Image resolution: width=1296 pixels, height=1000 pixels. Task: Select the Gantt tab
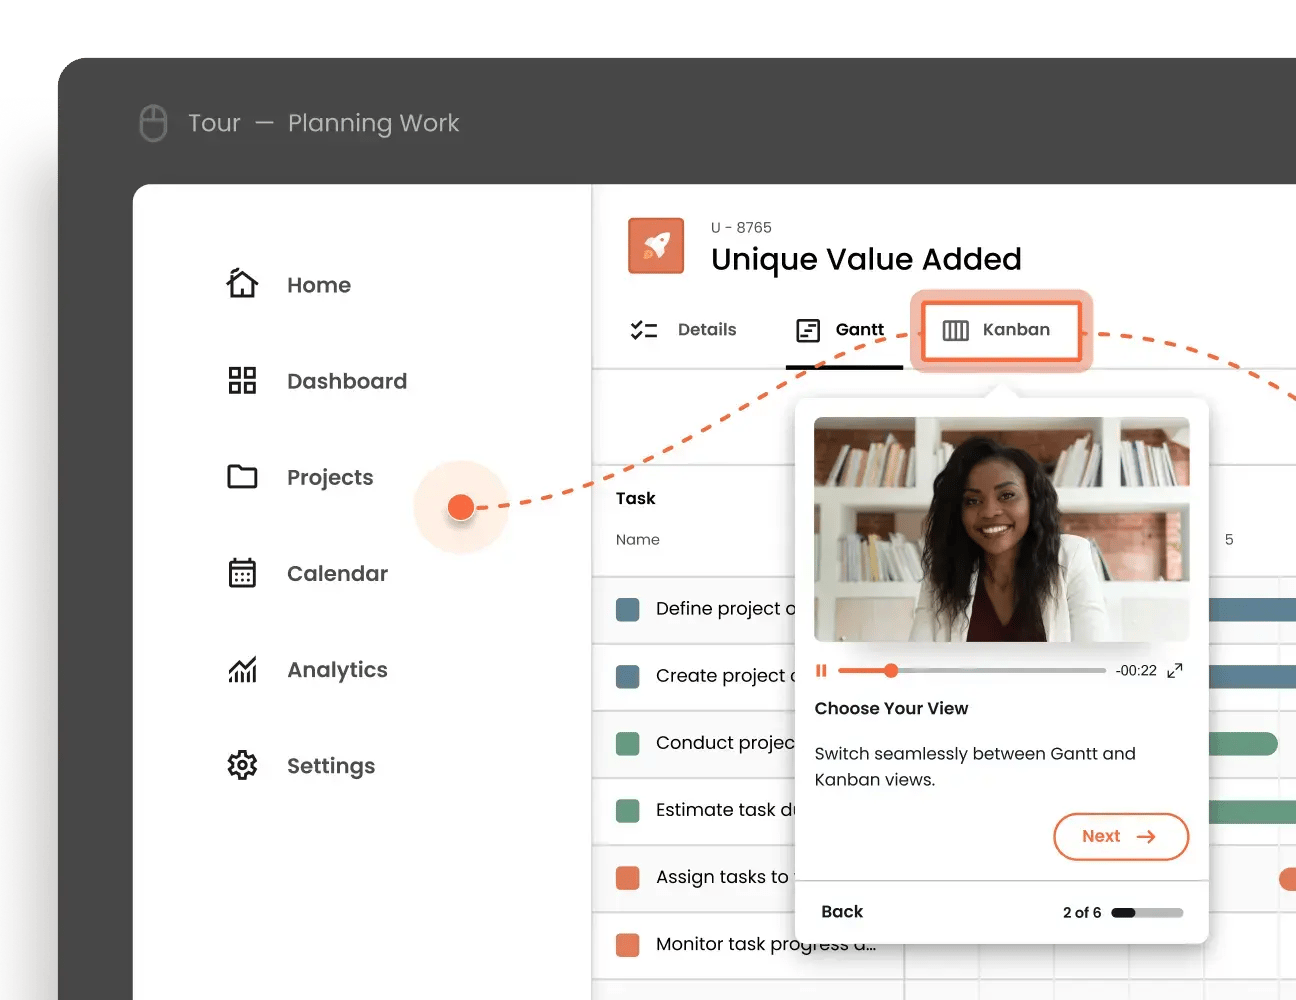tap(844, 330)
